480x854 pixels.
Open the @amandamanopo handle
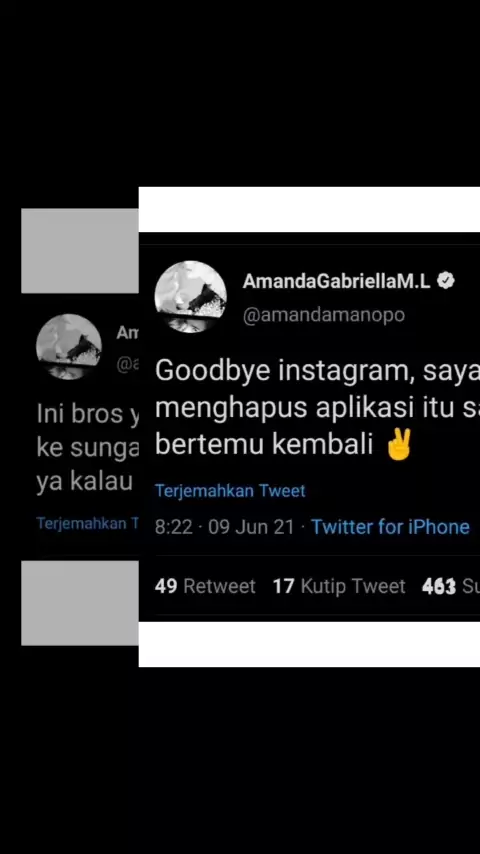pos(324,315)
